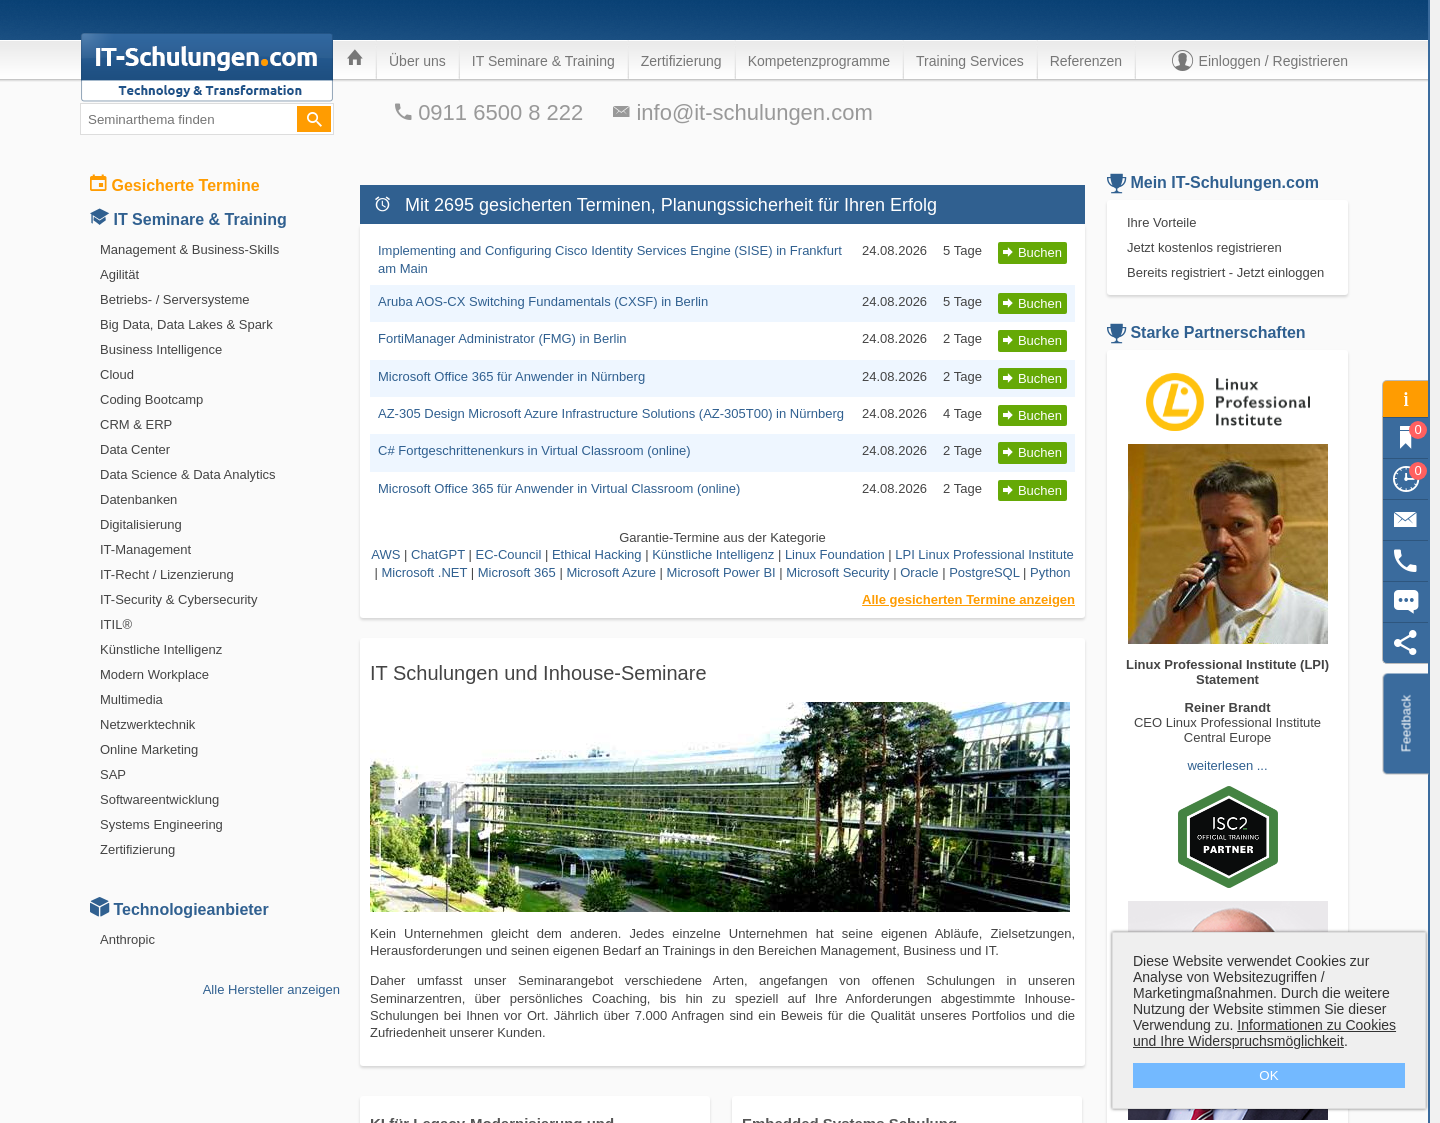This screenshot has width=1440, height=1123.
Task: Open the bookmark sidebar icon with badge
Action: click(1405, 437)
